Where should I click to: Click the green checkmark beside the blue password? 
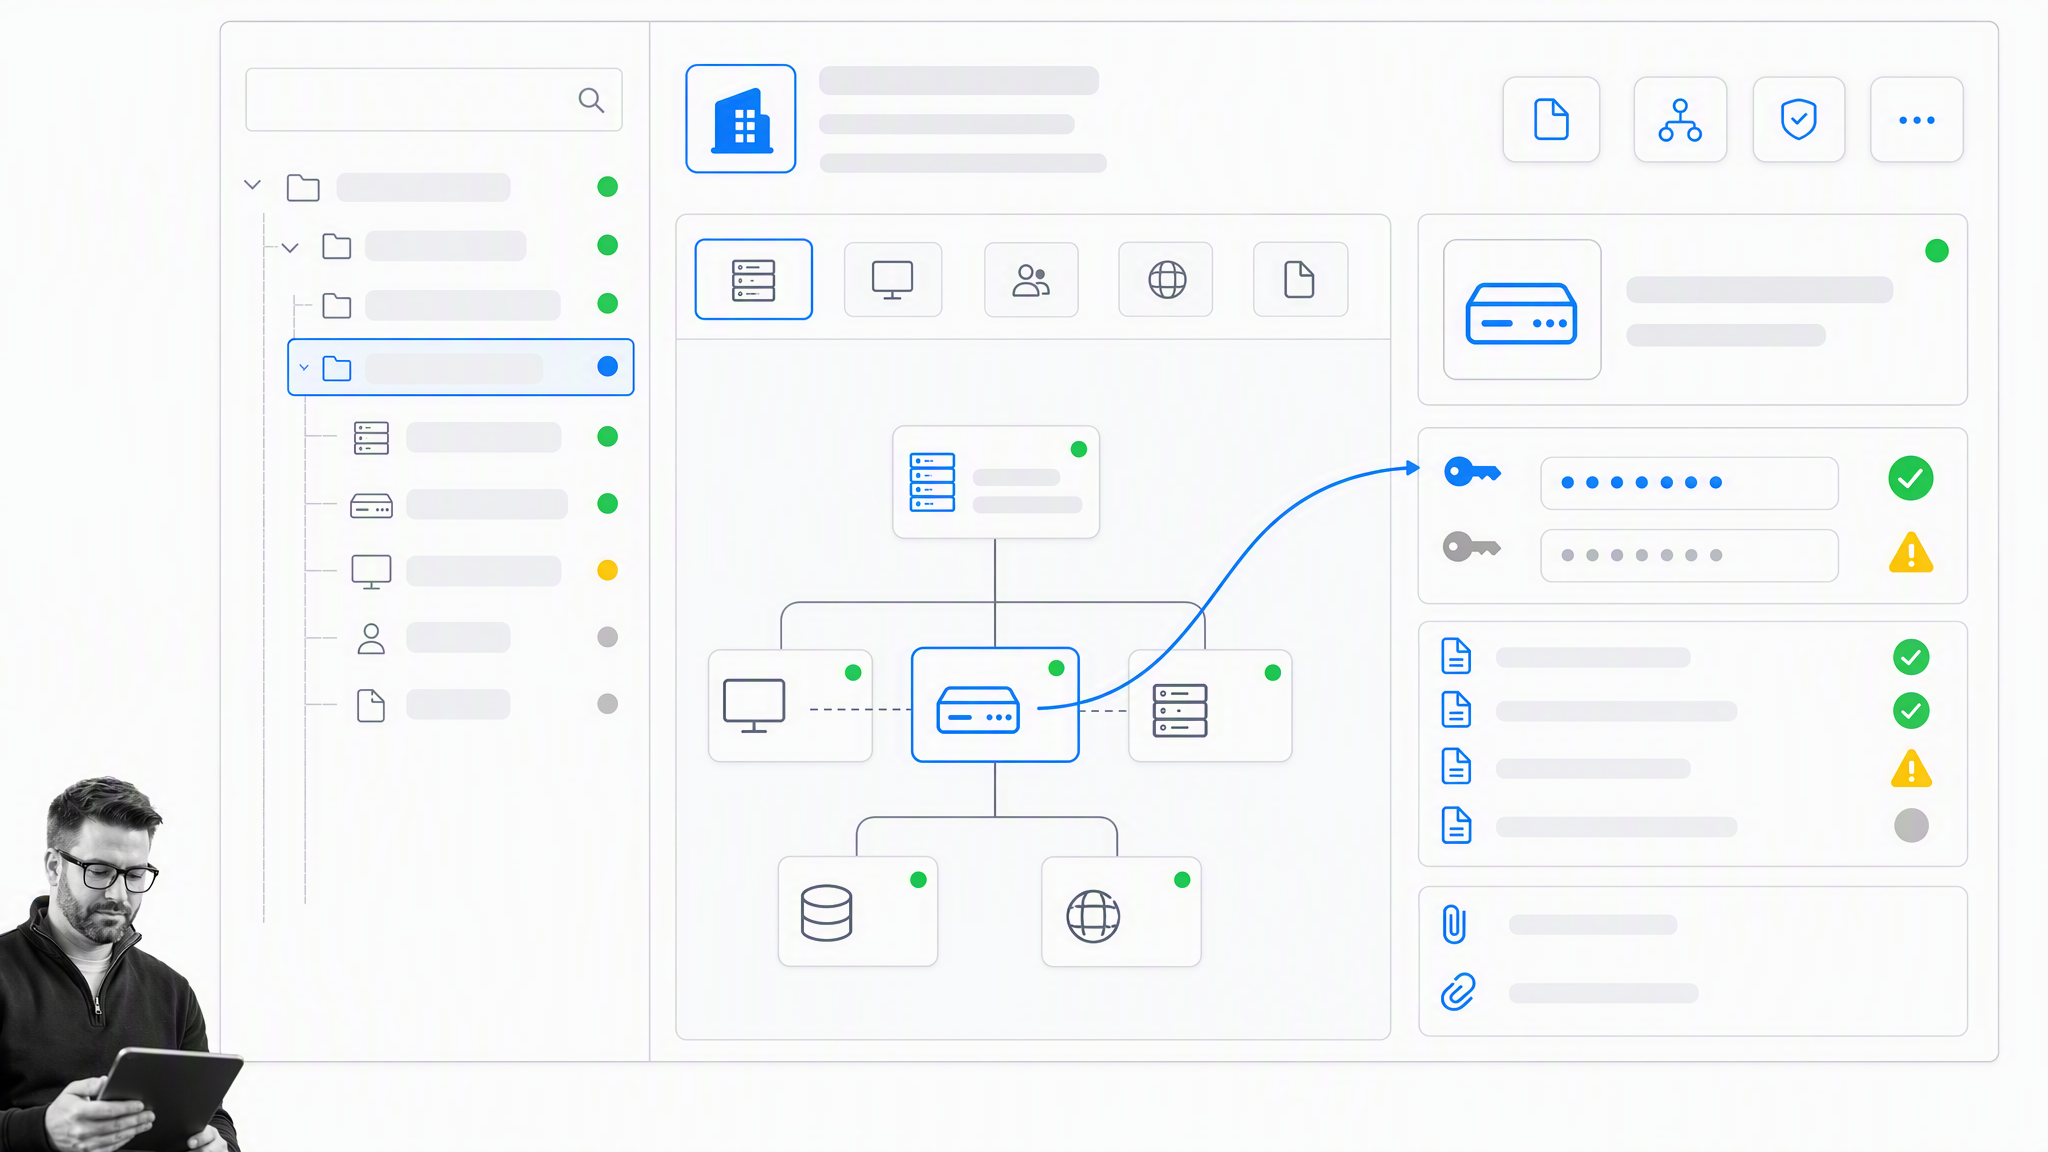pyautogui.click(x=1911, y=478)
